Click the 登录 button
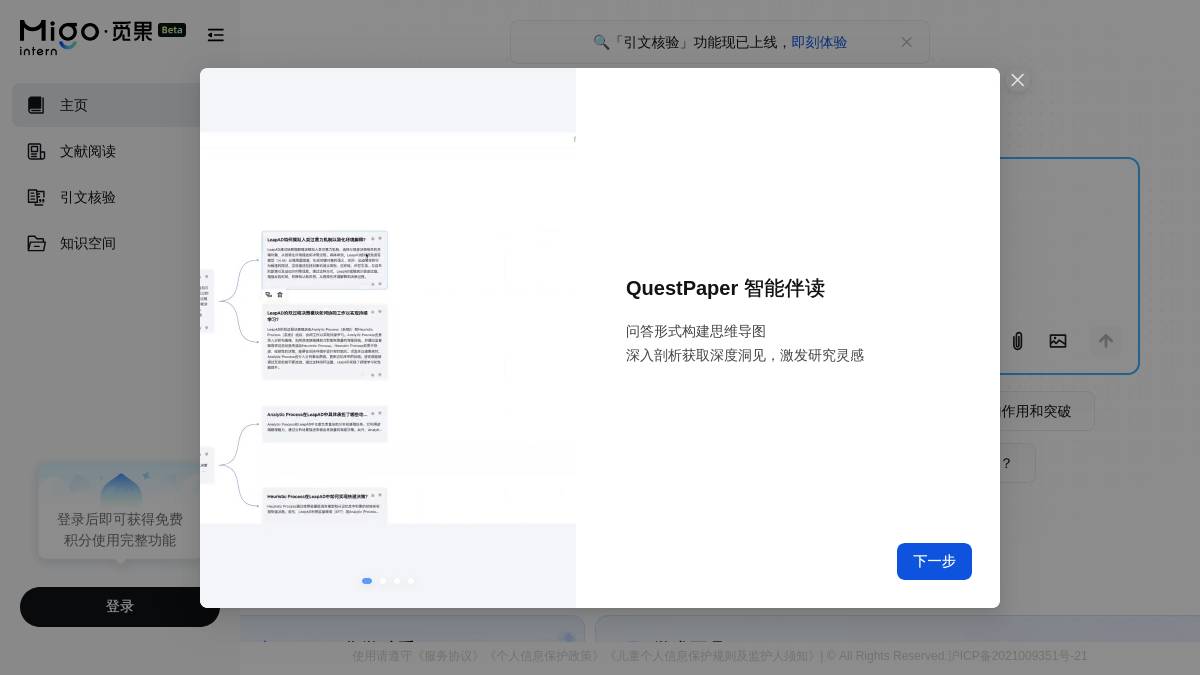The image size is (1200, 675). pyautogui.click(x=120, y=607)
